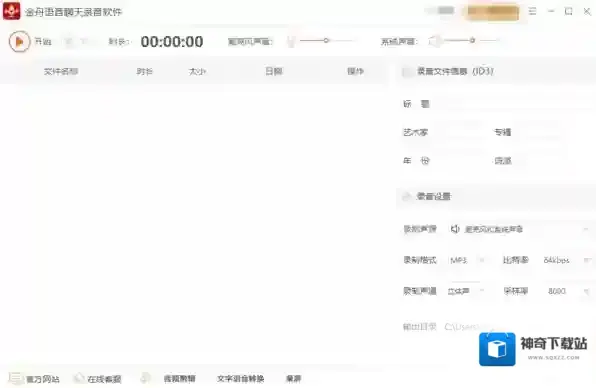Click the 操作 column header
Viewport: 596px width, 388px height.
[355, 71]
